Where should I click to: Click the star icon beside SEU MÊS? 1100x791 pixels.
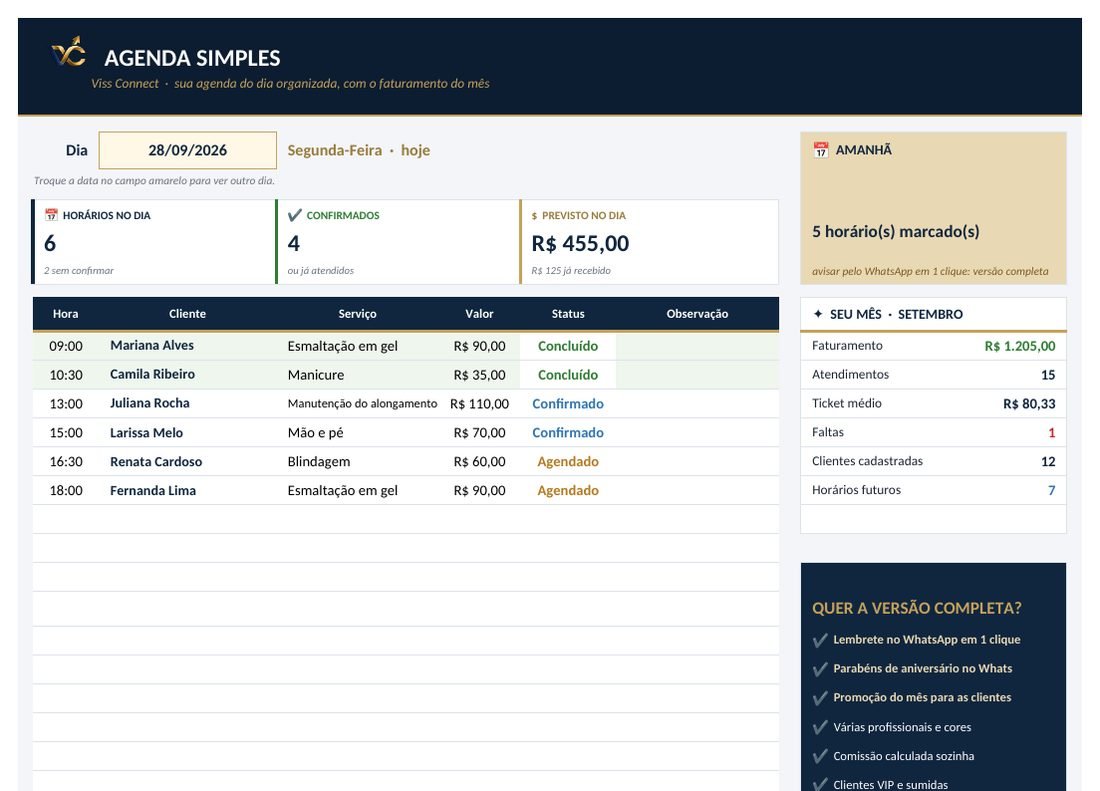click(817, 314)
